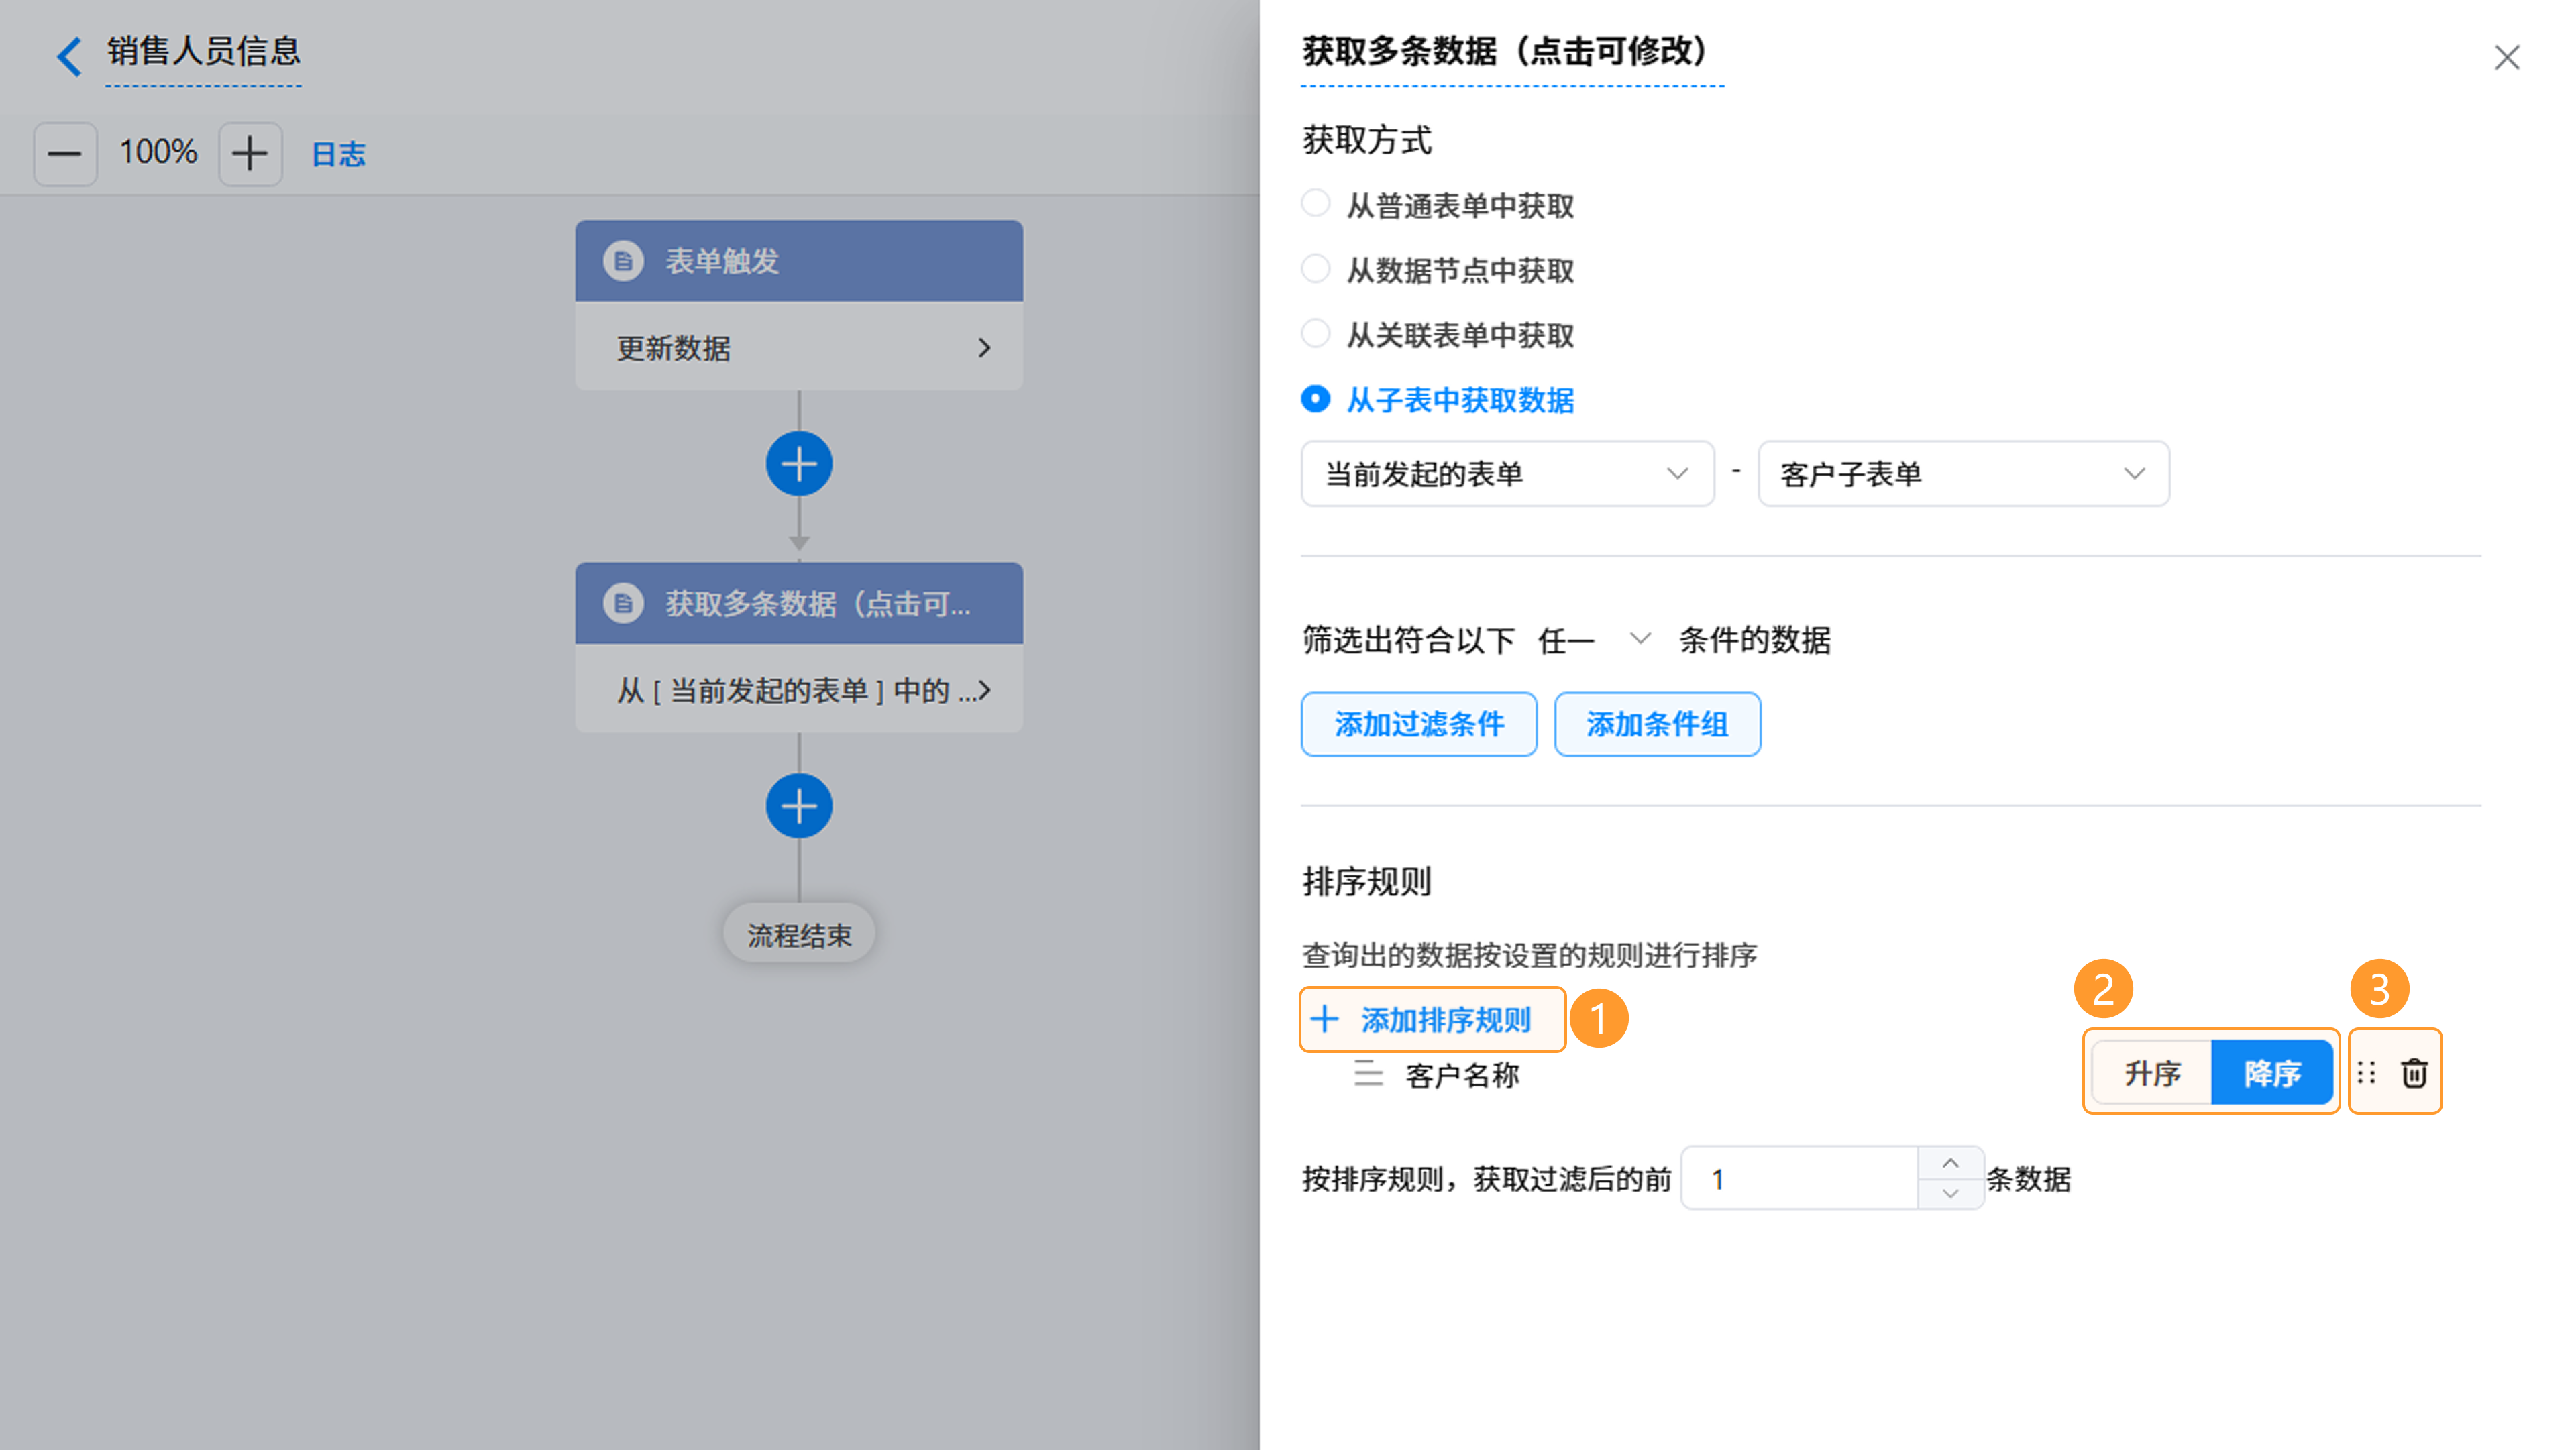Click the 获取多条数据 node document icon
The image size is (2576, 1450).
pos(623,603)
